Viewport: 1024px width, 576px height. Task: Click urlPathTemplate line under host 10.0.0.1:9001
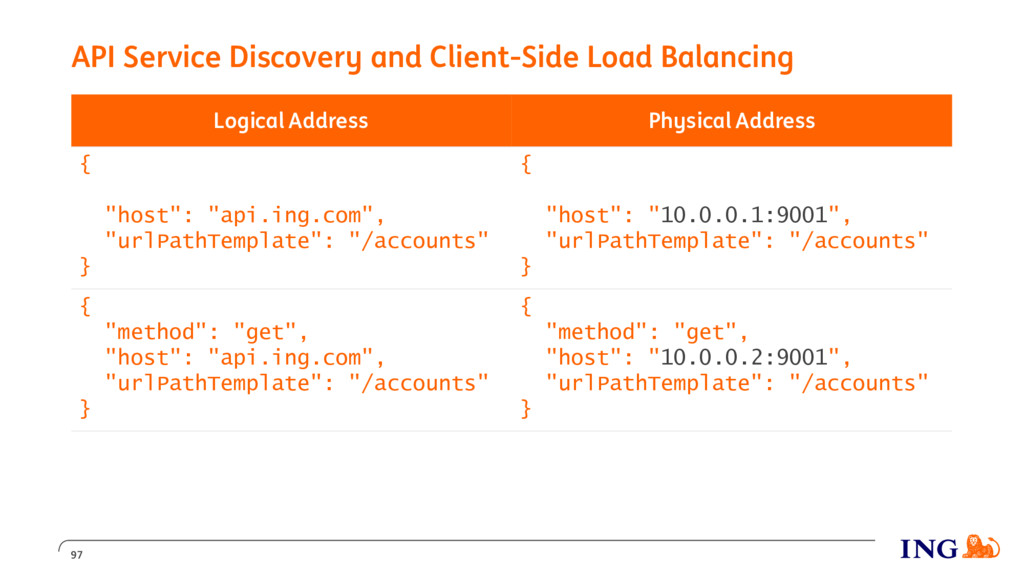pos(737,240)
